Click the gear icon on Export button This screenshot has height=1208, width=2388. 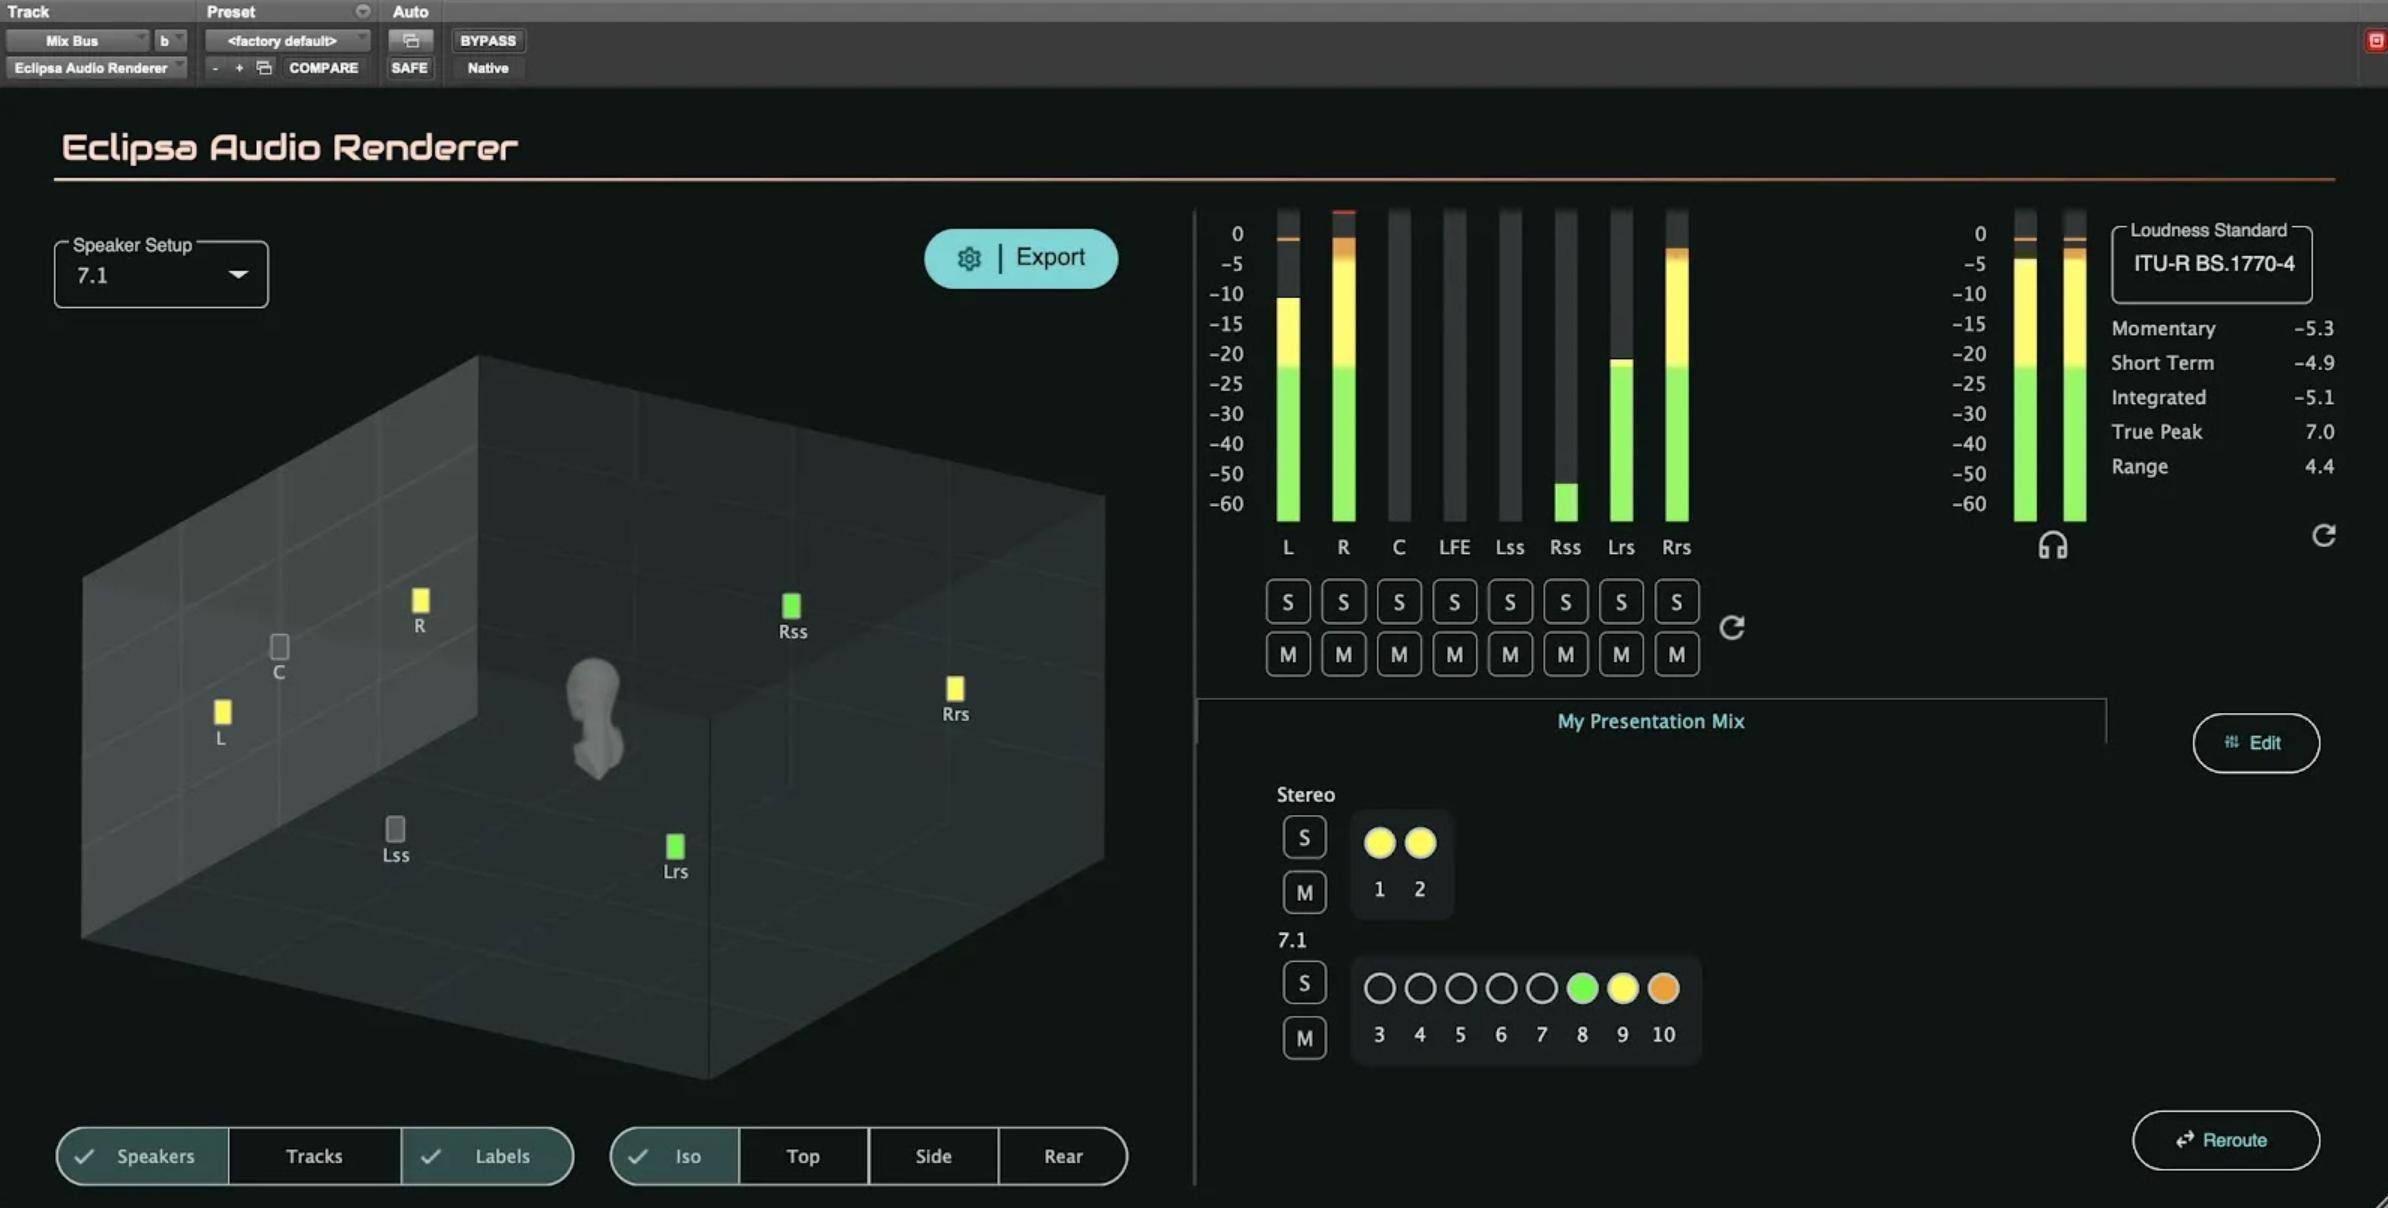(968, 258)
